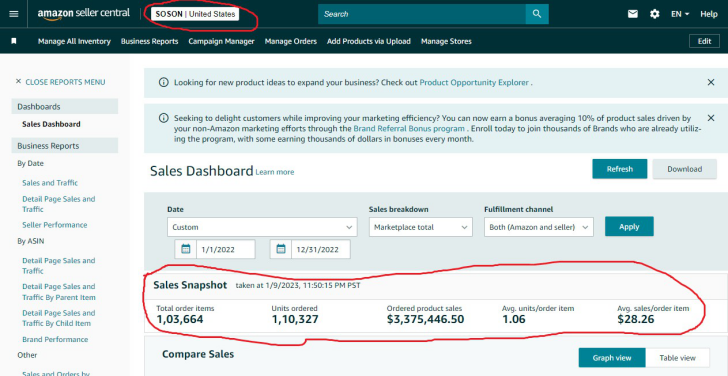Click the Units ordered value 1,10,327
The width and height of the screenshot is (728, 376).
[295, 319]
